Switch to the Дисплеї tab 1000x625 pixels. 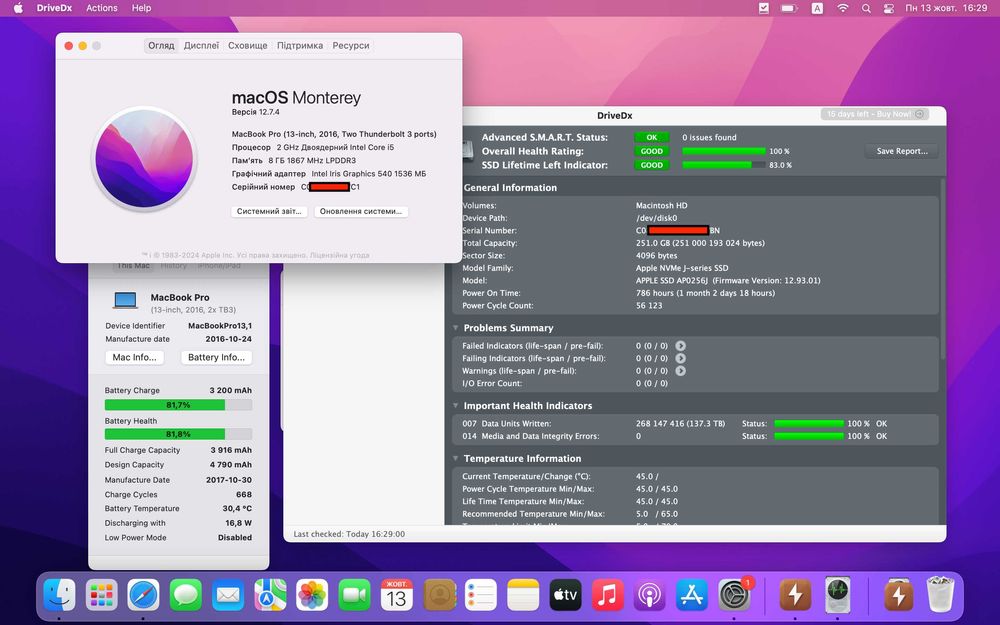click(202, 46)
